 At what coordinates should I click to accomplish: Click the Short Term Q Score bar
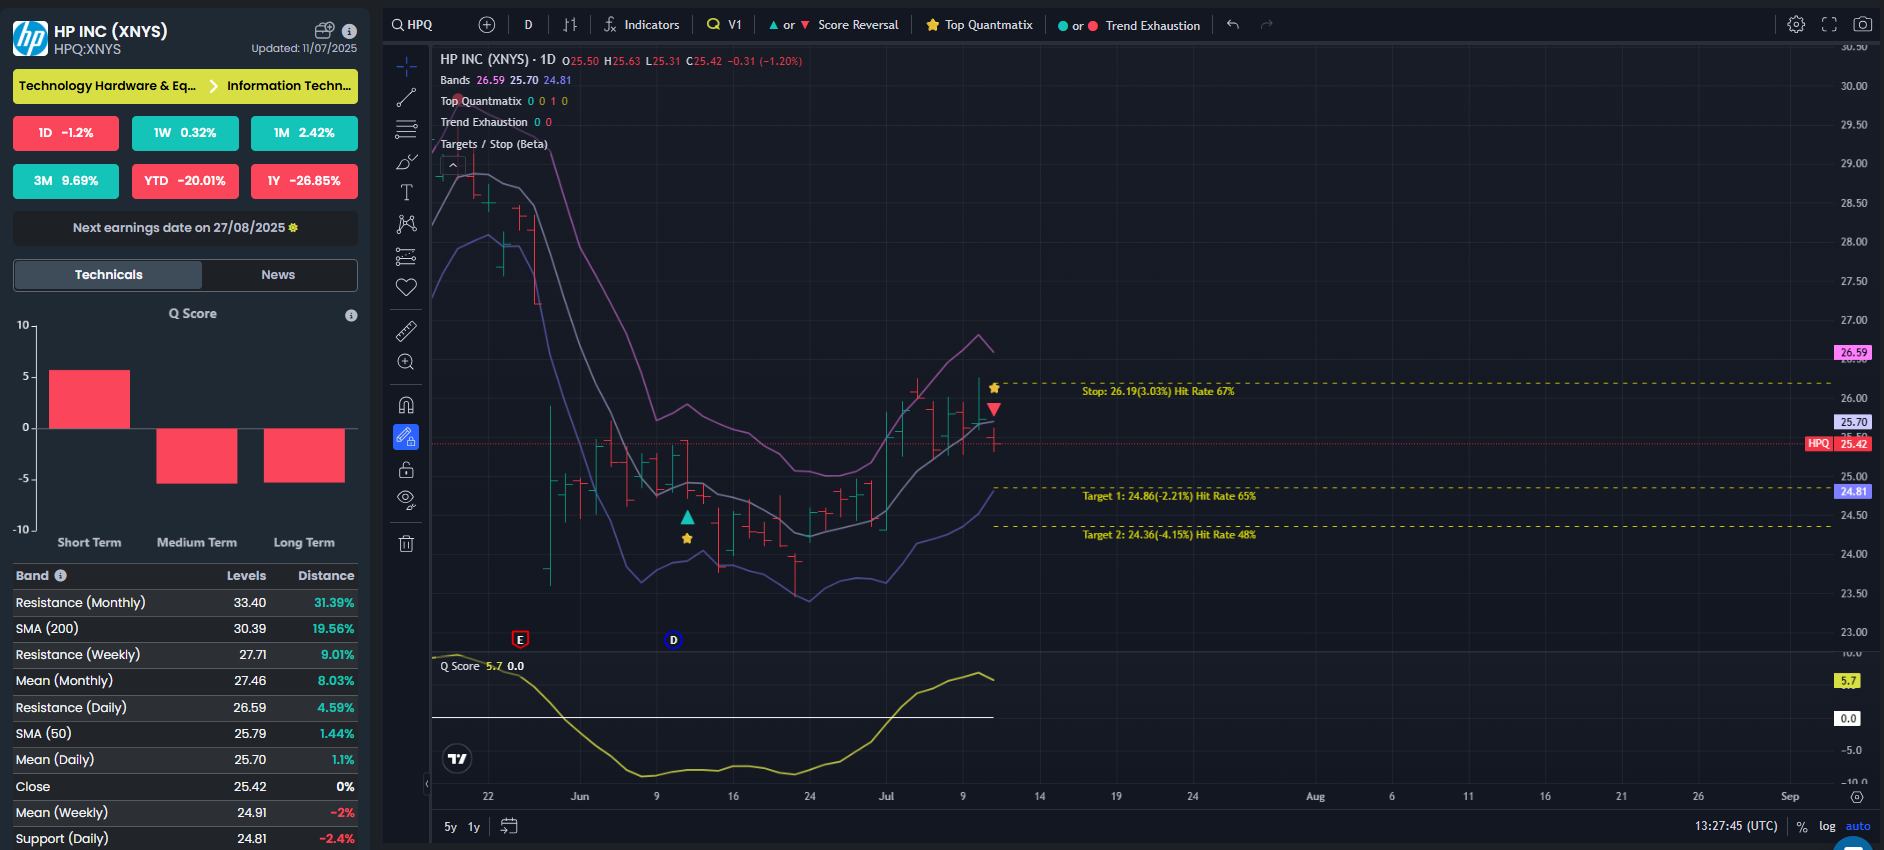pos(89,399)
